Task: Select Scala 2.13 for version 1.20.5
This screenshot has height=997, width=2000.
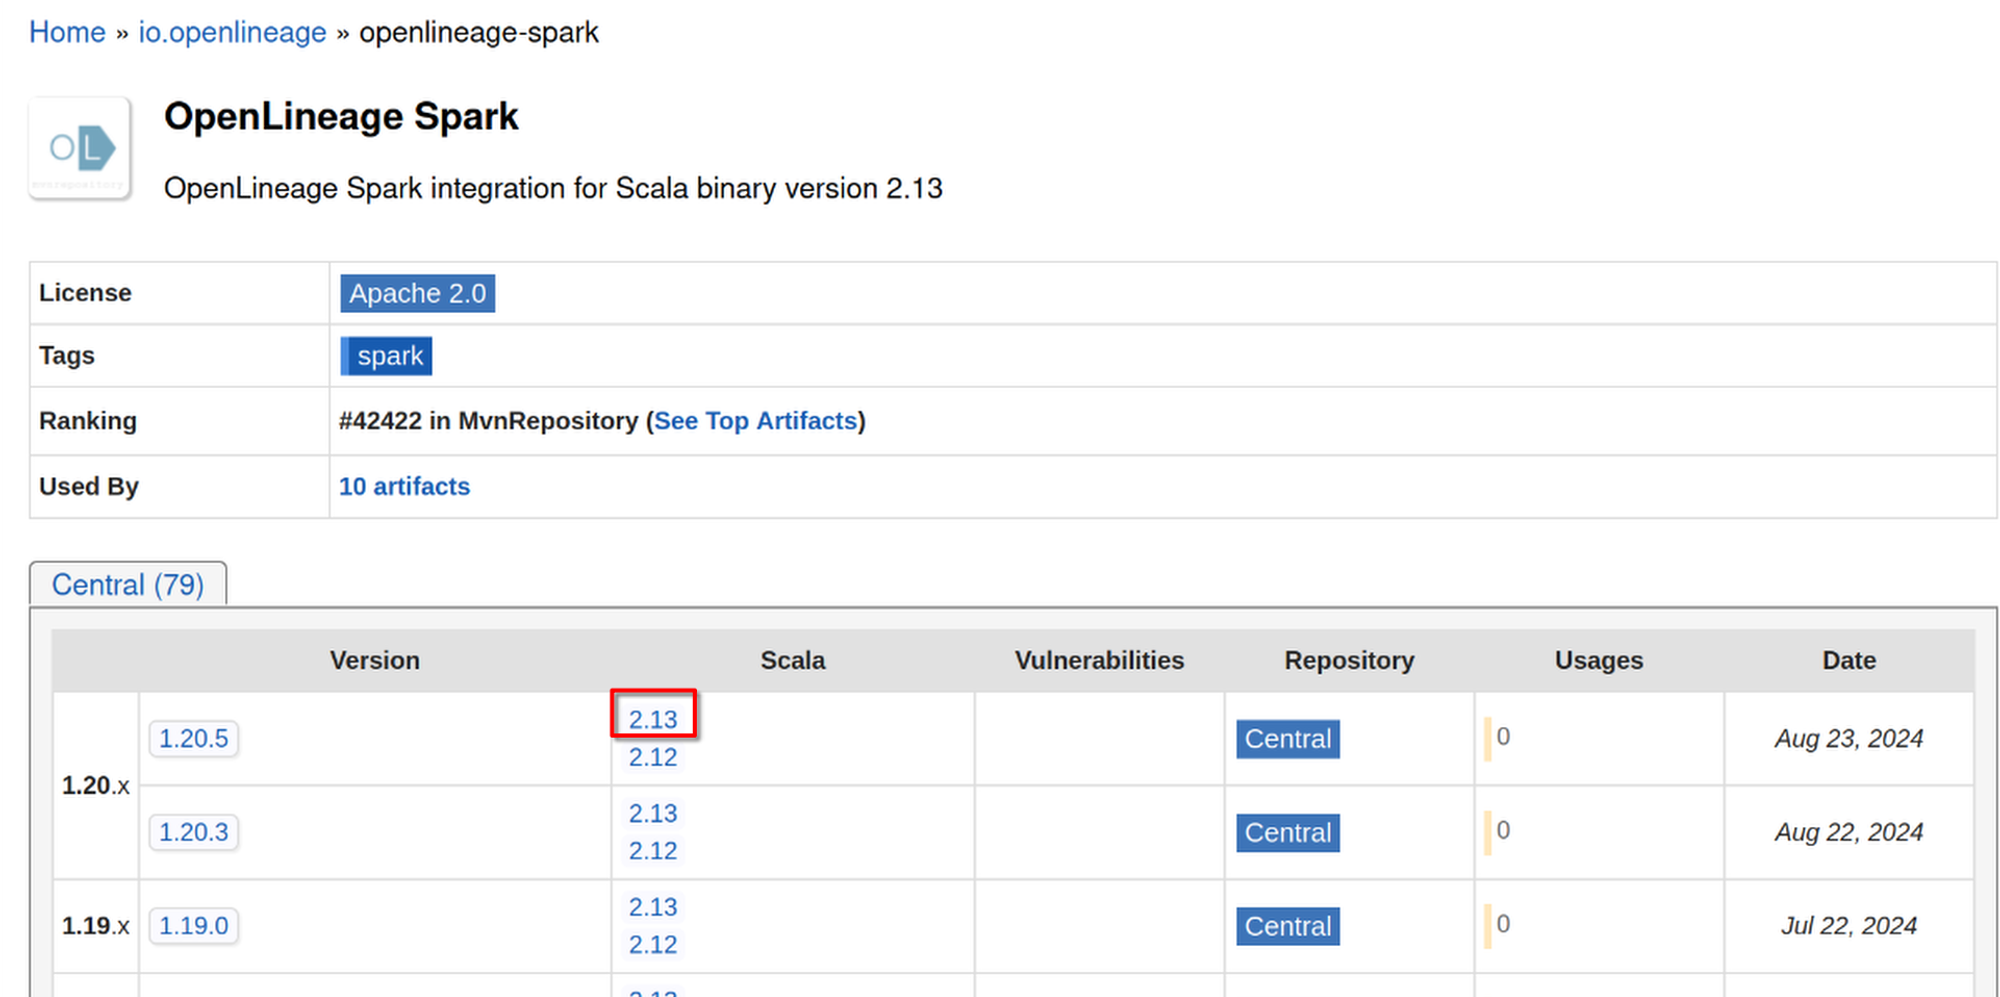Action: (653, 719)
